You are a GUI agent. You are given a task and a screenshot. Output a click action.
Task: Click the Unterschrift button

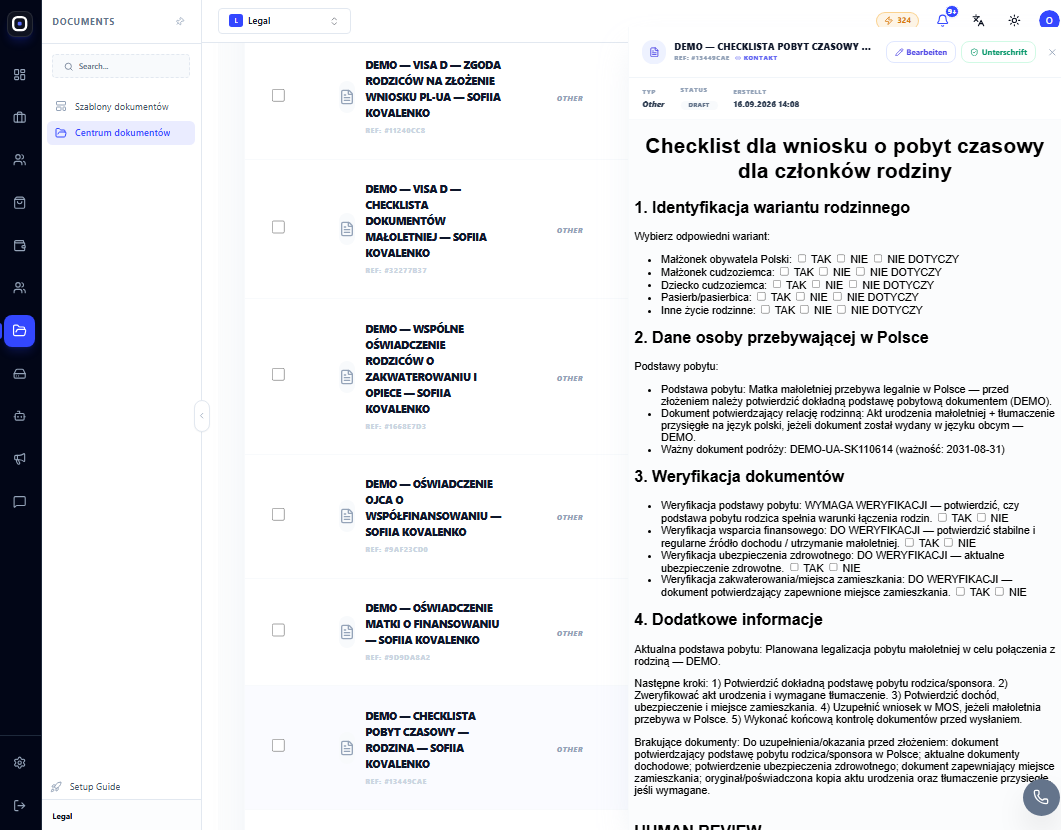(x=998, y=52)
